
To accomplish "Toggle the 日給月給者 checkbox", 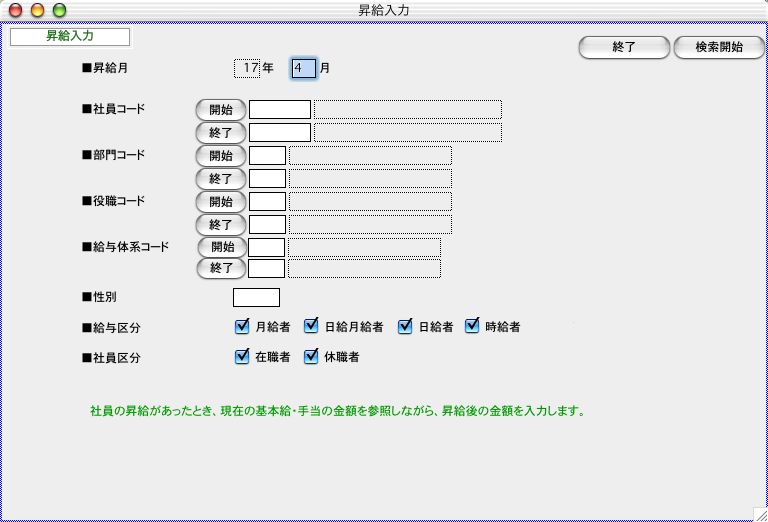I will [312, 326].
